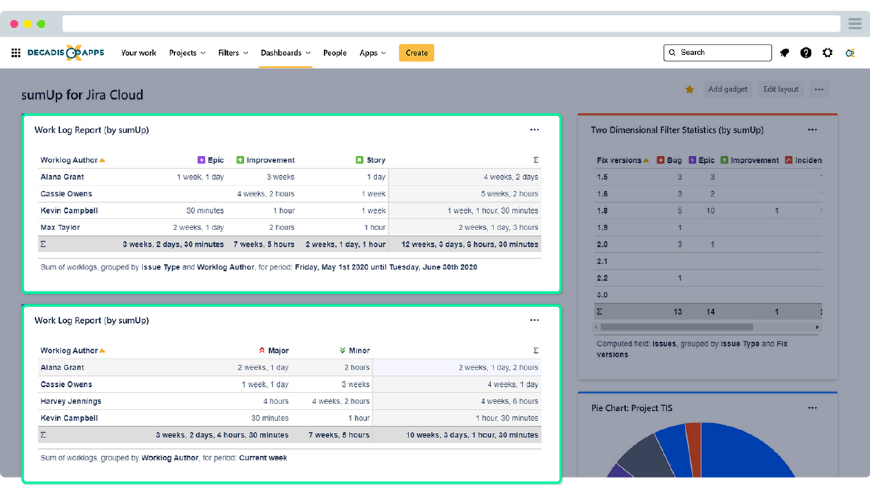Click the search magnifier icon
The image size is (870, 494).
click(672, 52)
